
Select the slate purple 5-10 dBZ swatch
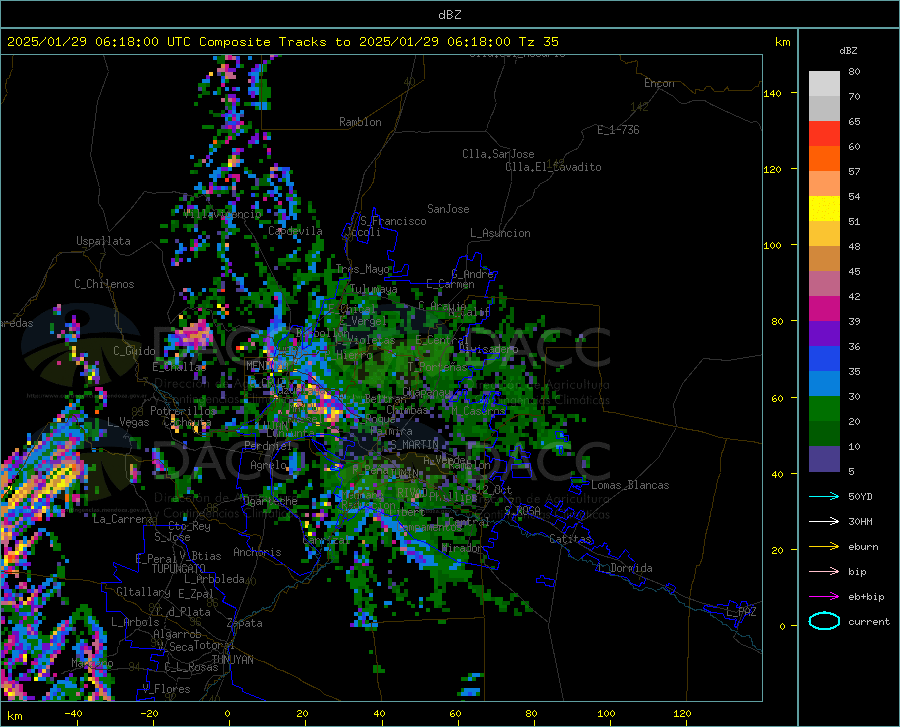pos(824,459)
